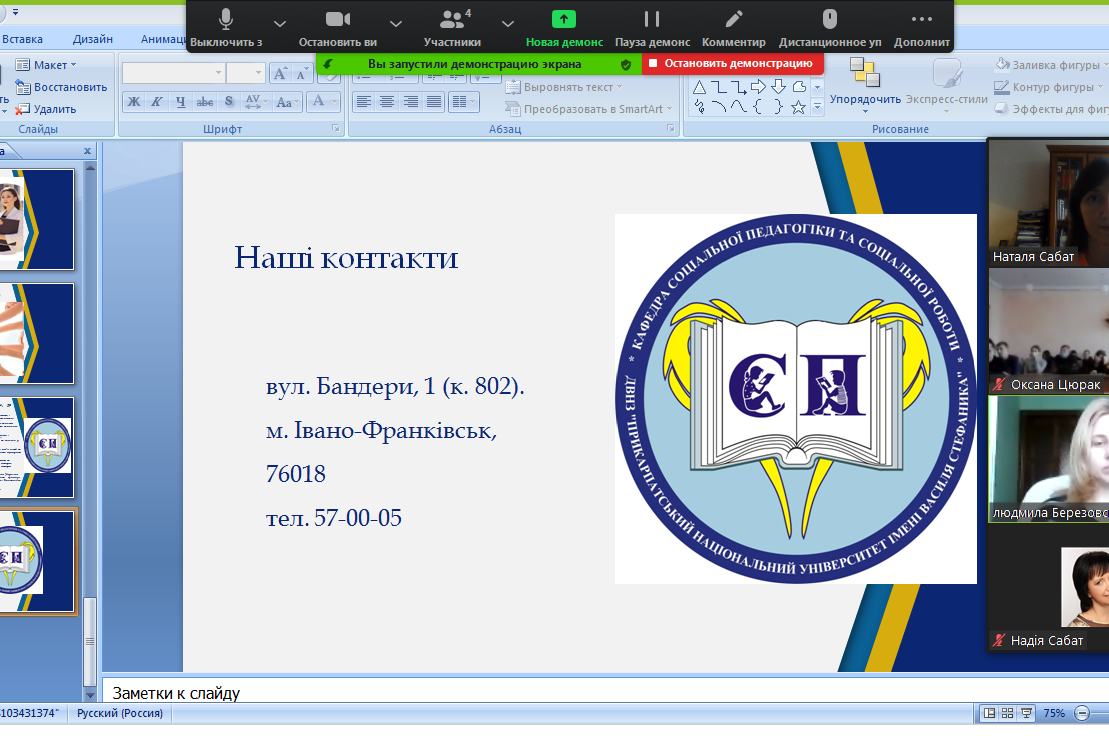The image size is (1109, 736).
Task: Toggle bold Ж formatting
Action: click(x=134, y=102)
